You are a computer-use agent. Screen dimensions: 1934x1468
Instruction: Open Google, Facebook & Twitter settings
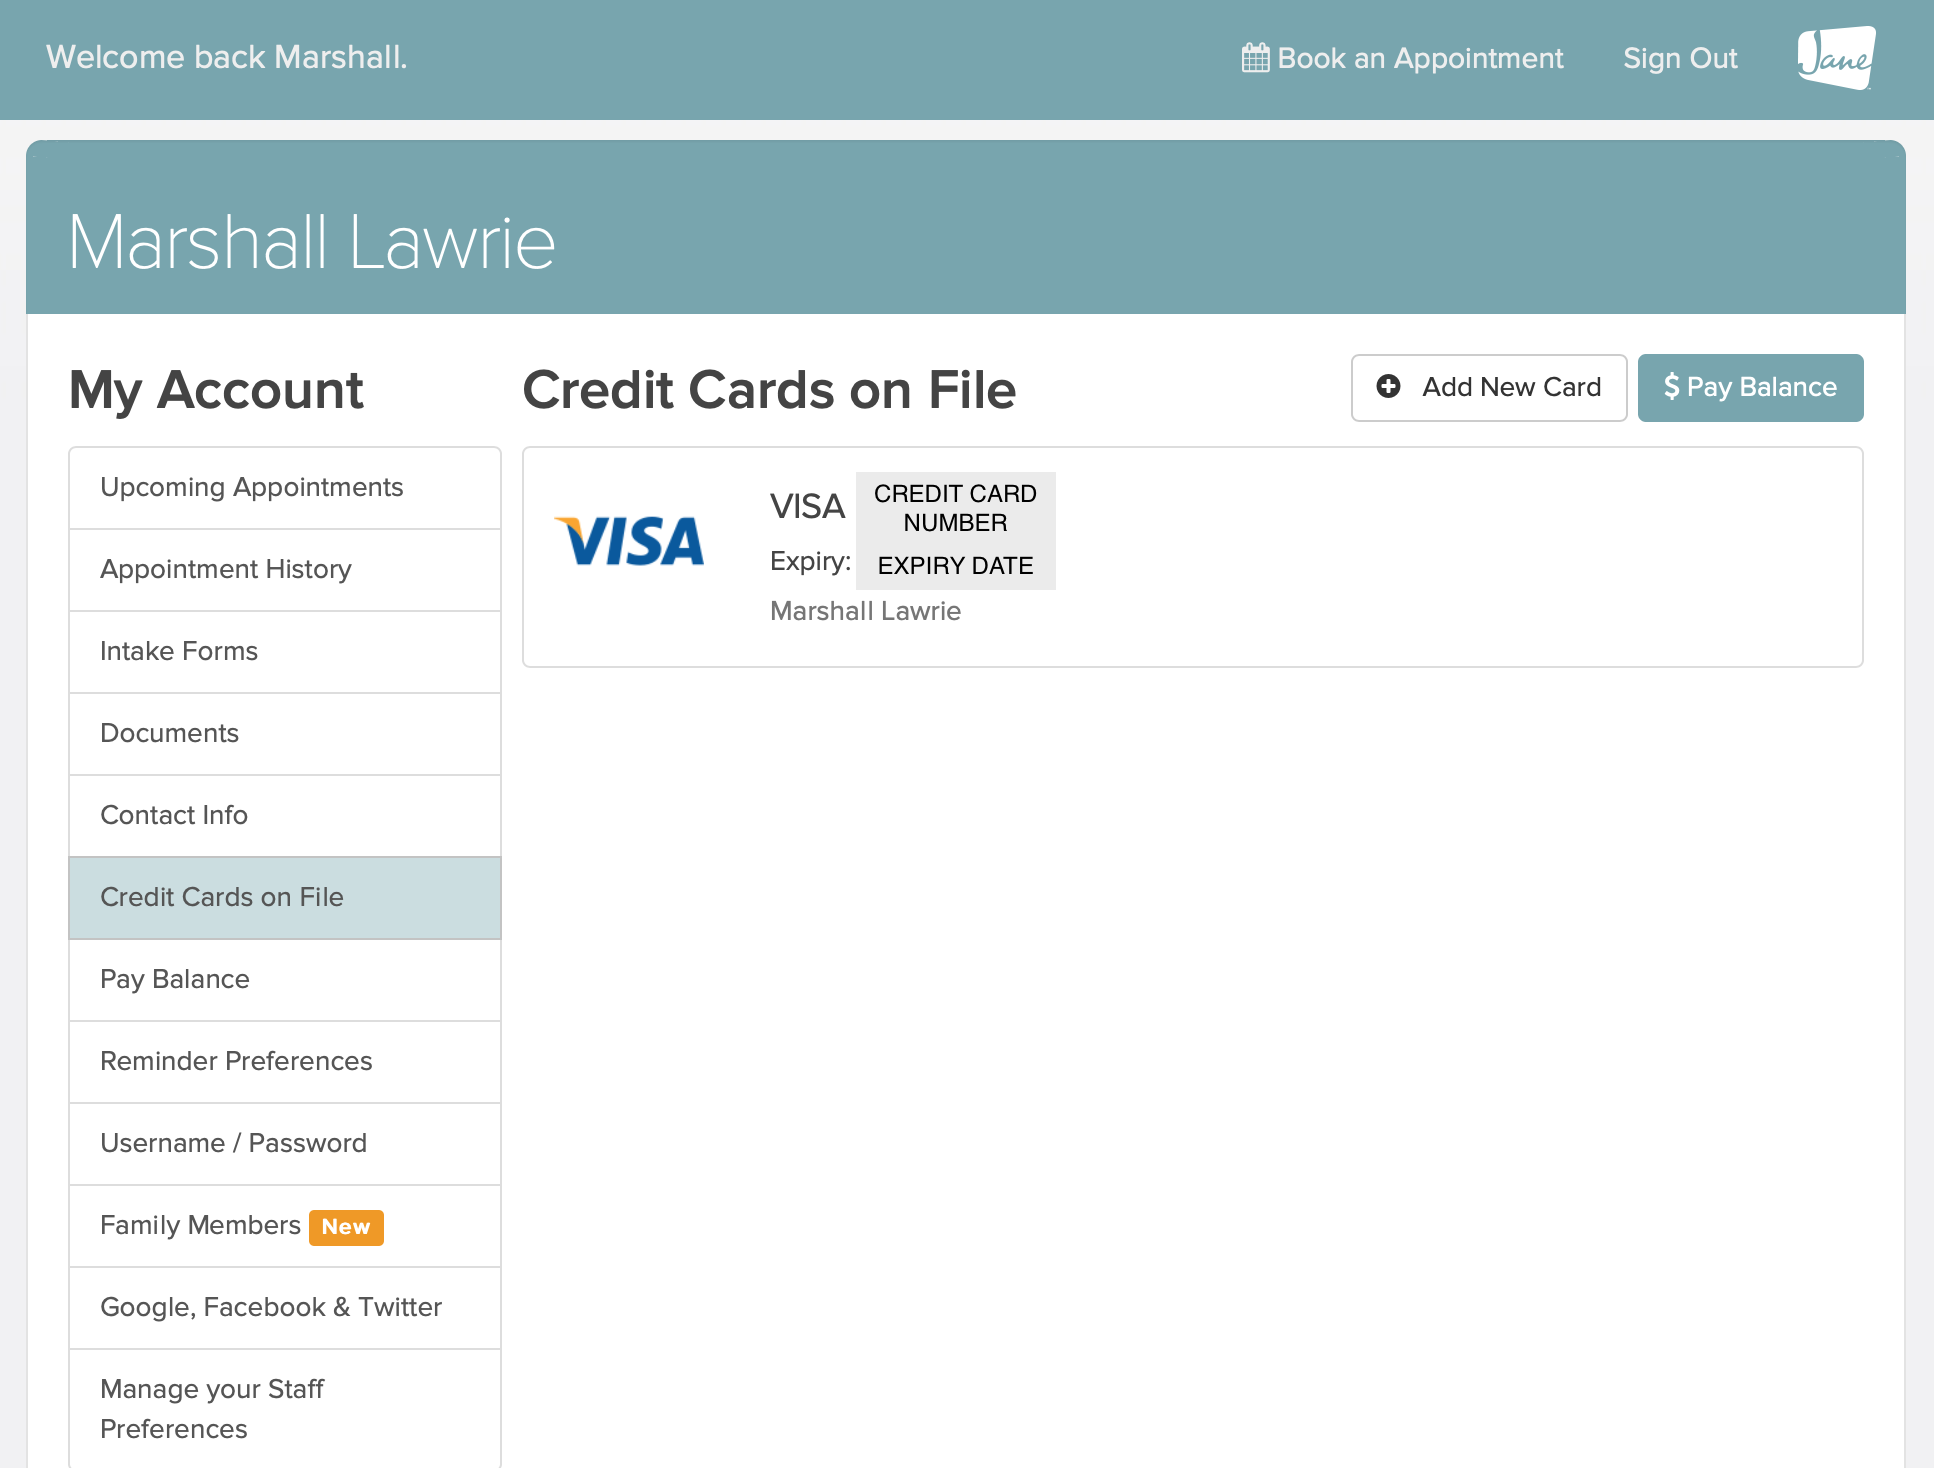[x=270, y=1307]
